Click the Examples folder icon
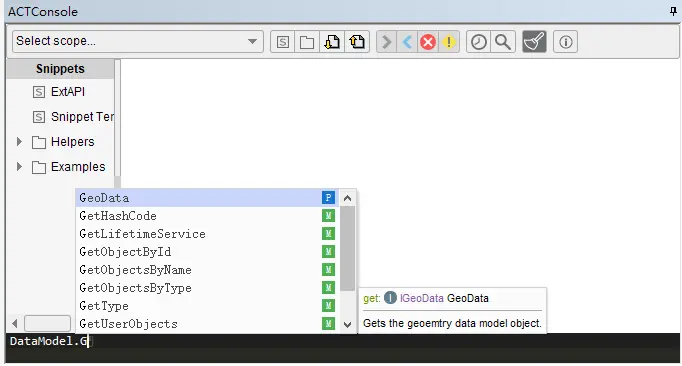The height and width of the screenshot is (366, 682). tap(39, 167)
